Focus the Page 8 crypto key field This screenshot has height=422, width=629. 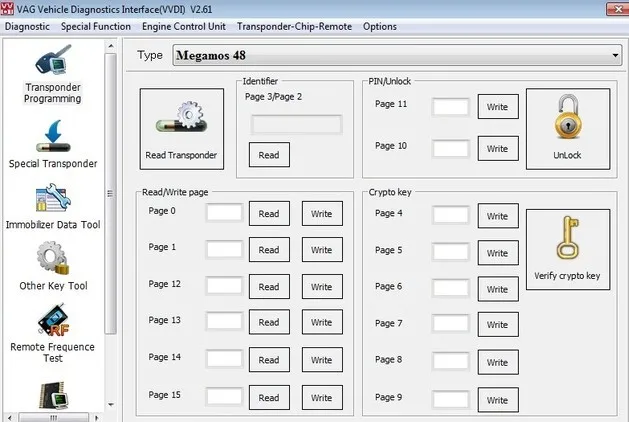pyautogui.click(x=451, y=361)
